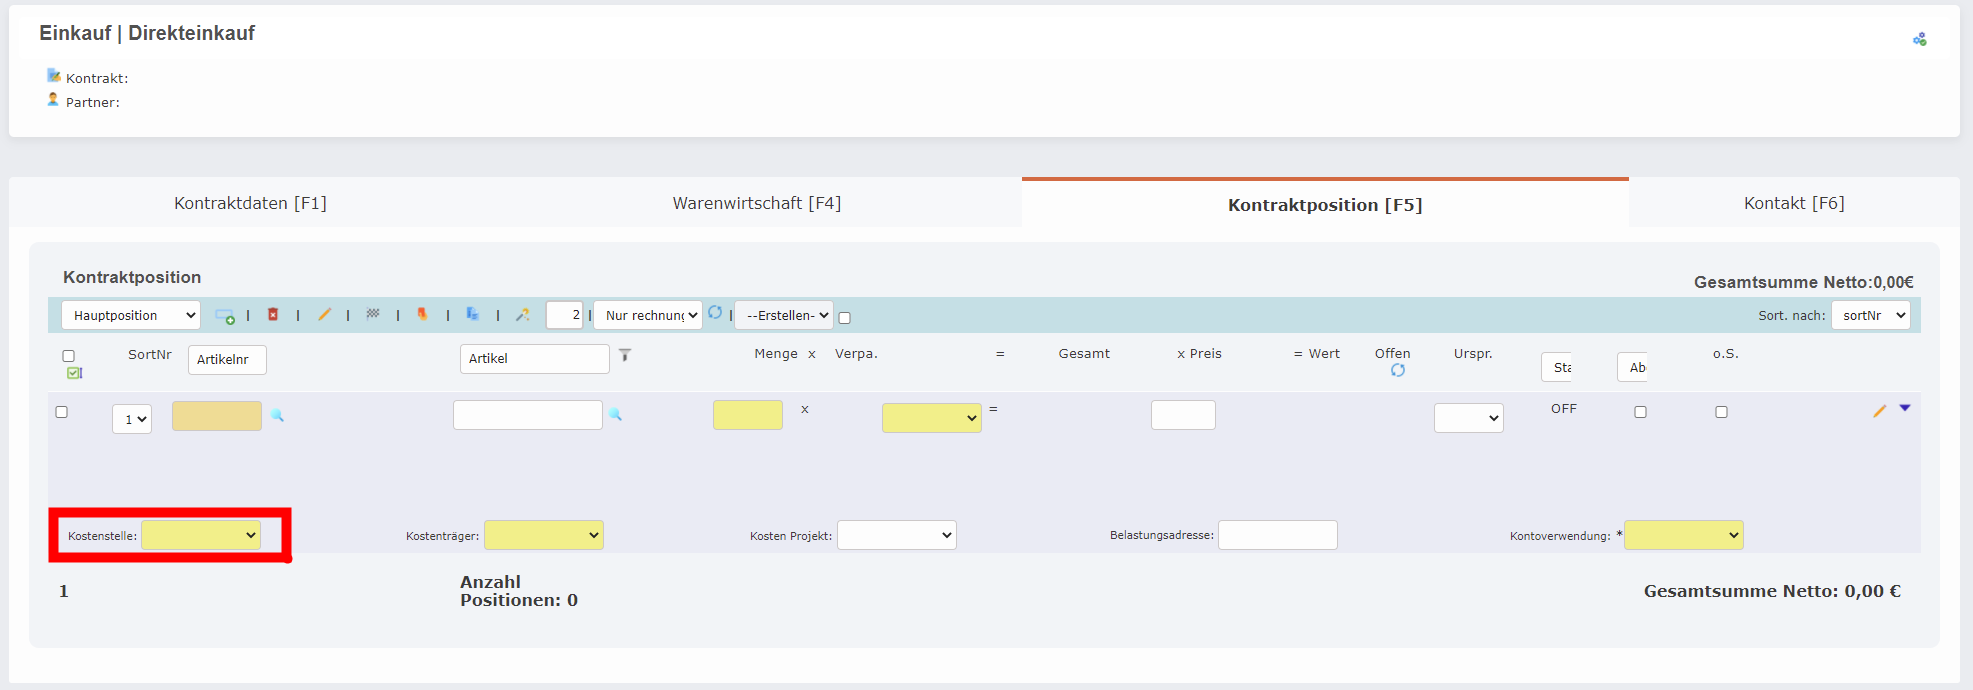Click the yellow Menge quantity field
Image resolution: width=1973 pixels, height=690 pixels.
tap(747, 415)
